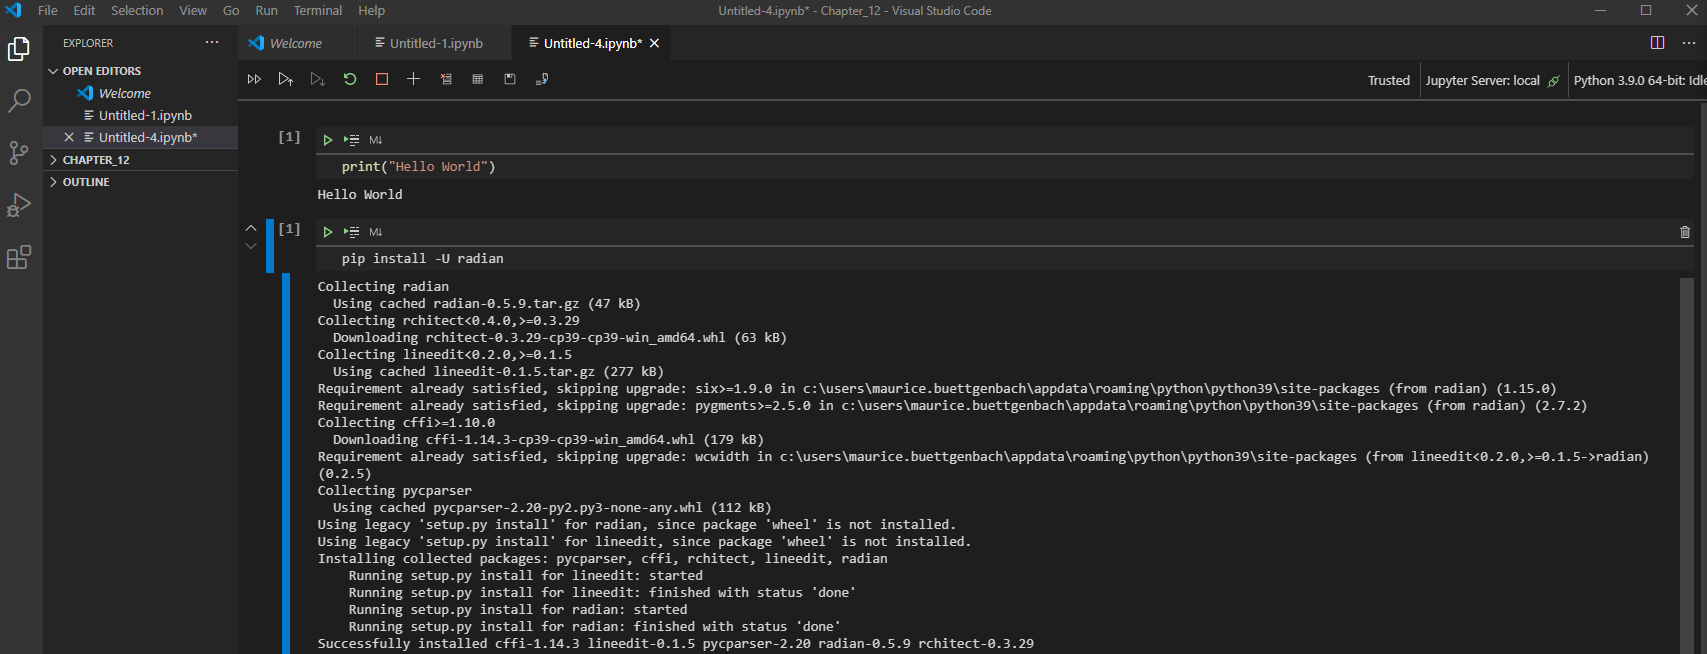Click the 'Collecting radian' output line
Image resolution: width=1707 pixels, height=654 pixels.
pyautogui.click(x=383, y=286)
